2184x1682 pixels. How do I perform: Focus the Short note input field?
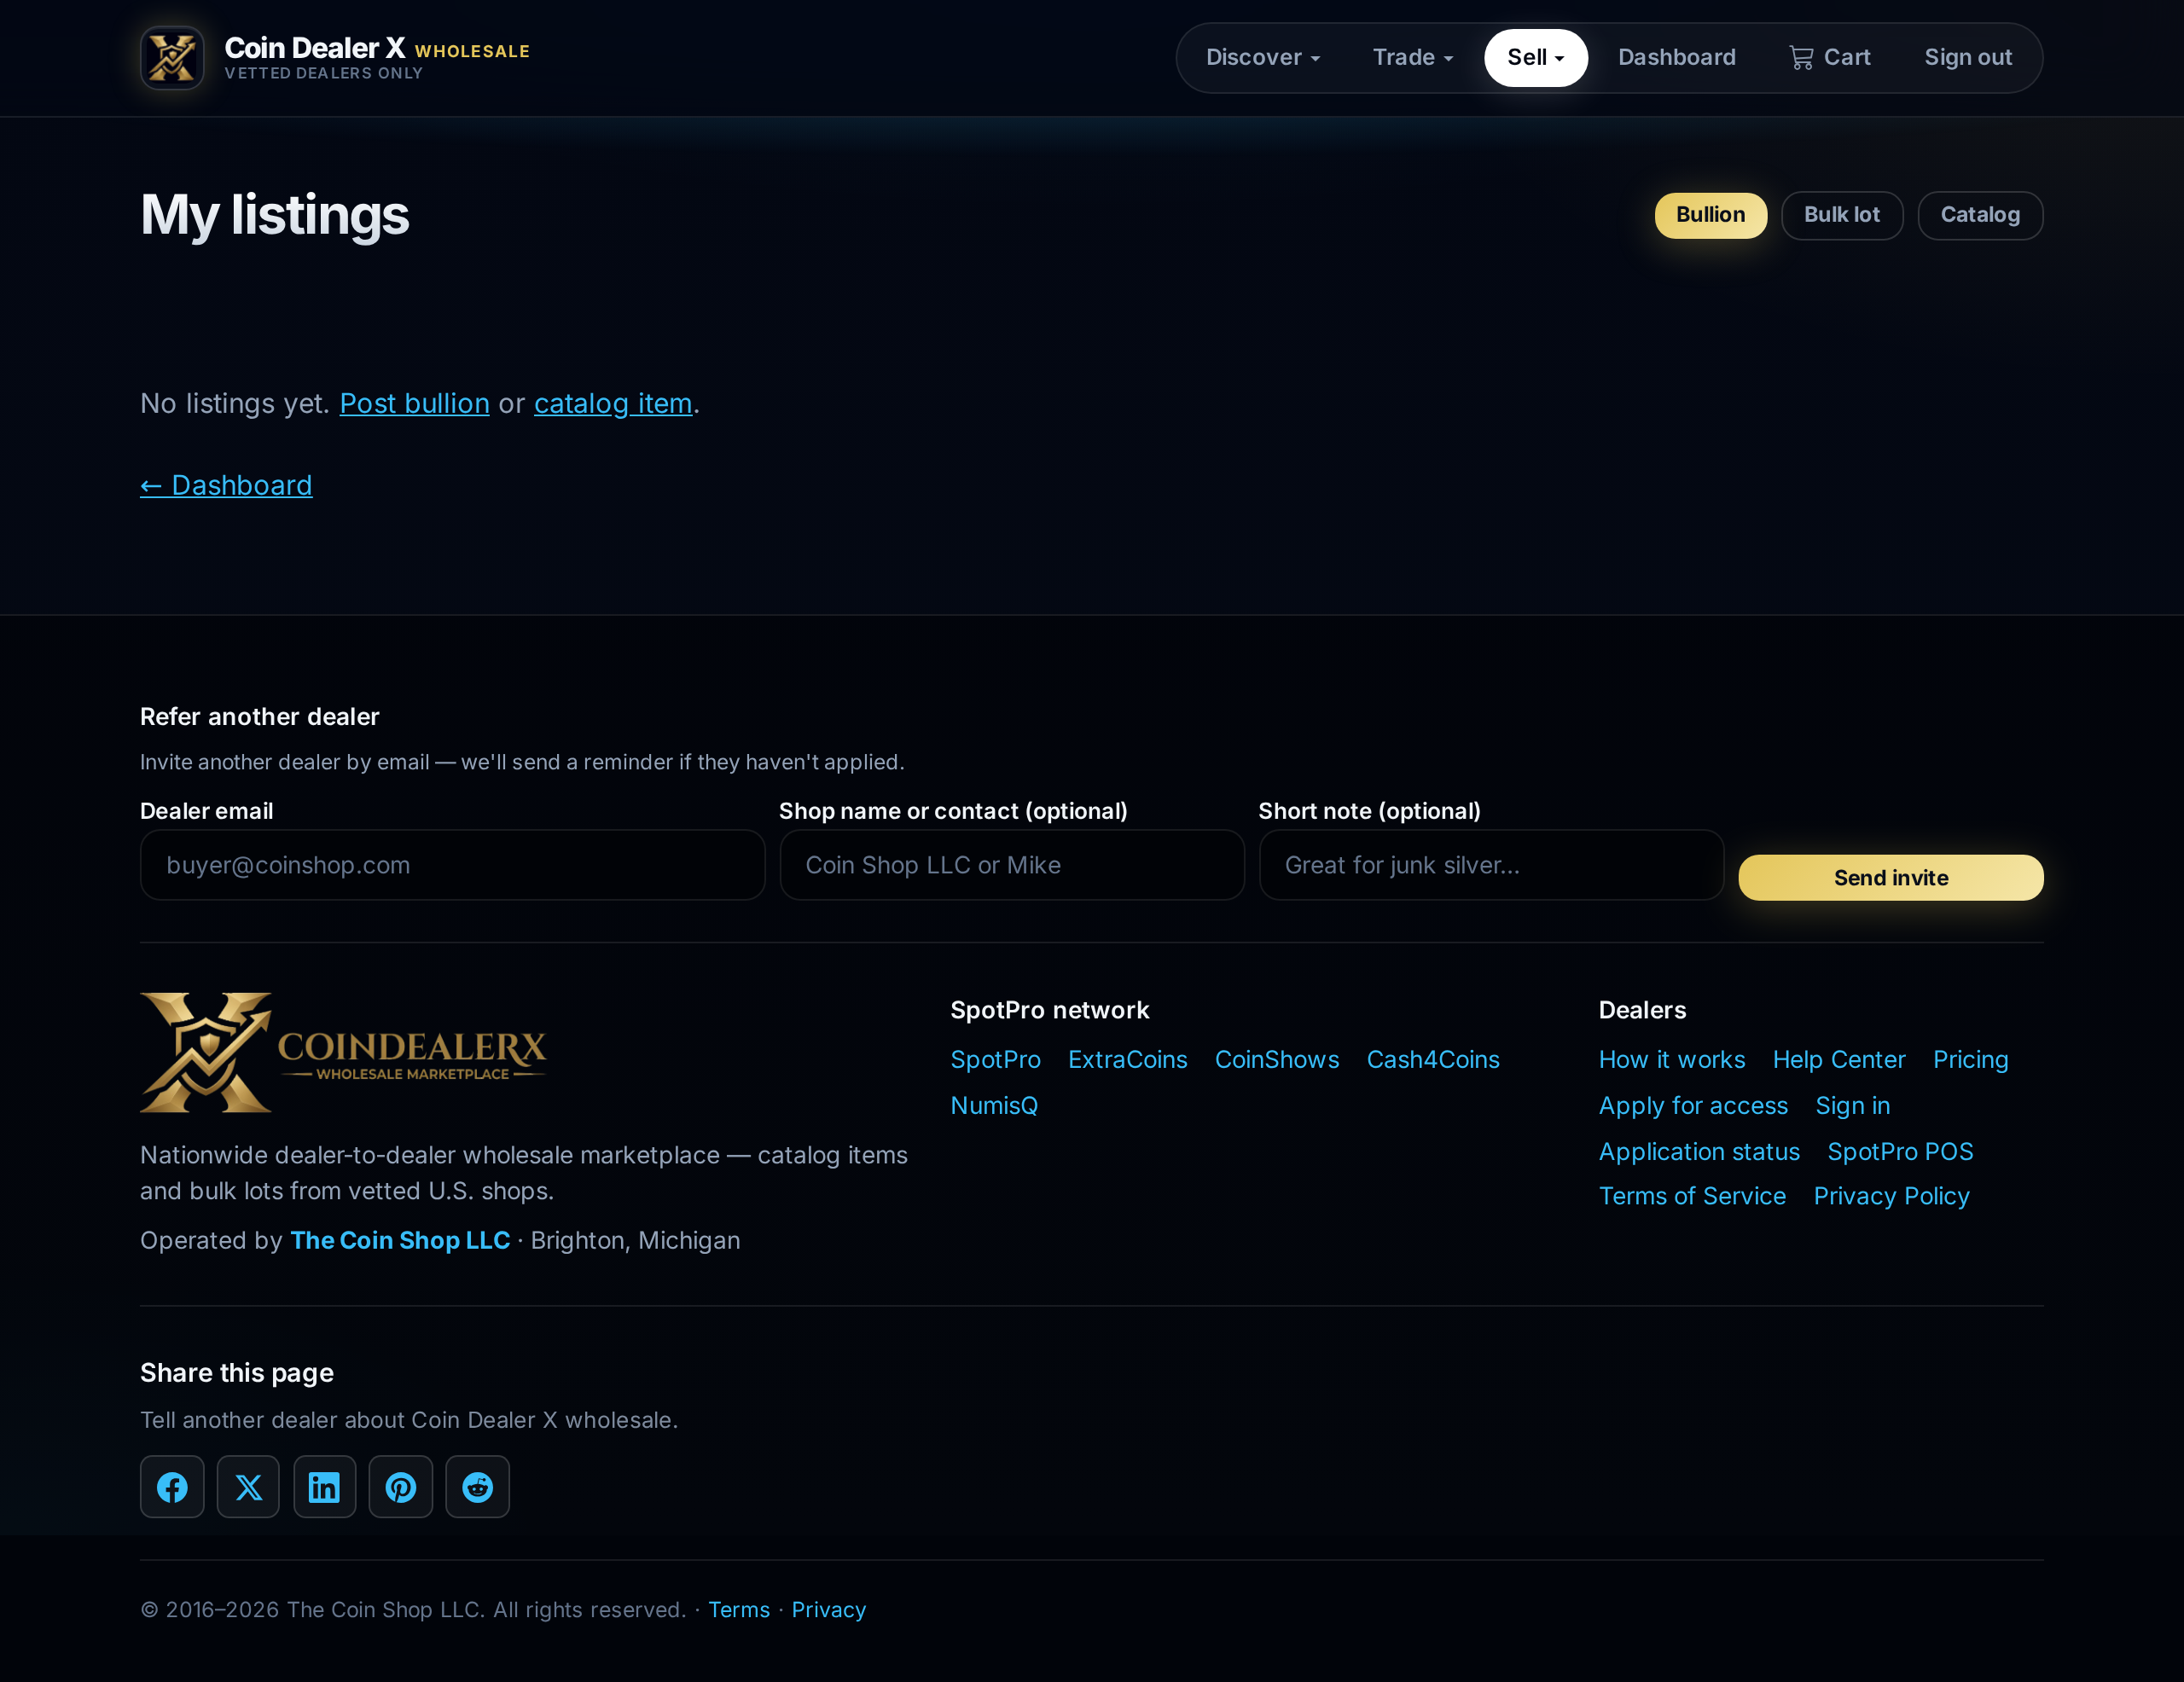click(x=1490, y=865)
